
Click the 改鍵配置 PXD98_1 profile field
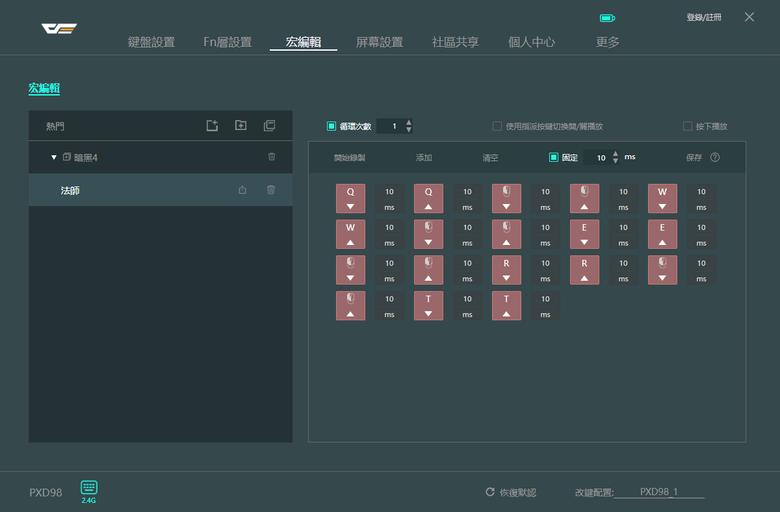pyautogui.click(x=659, y=492)
